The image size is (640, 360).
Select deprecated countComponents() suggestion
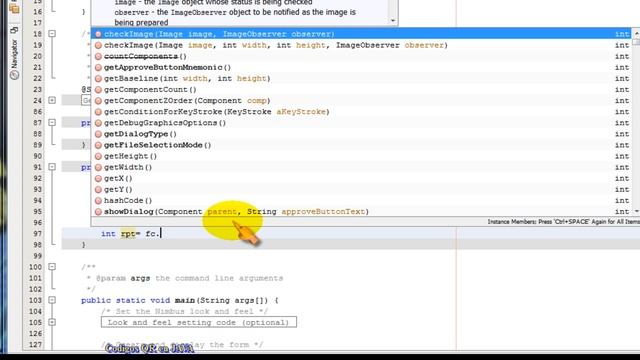[x=362, y=56]
